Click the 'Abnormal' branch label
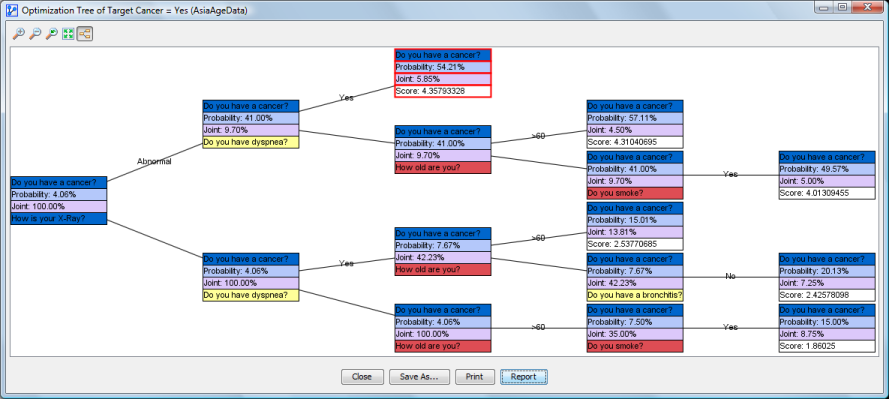Viewport: 889px width, 399px height. click(x=154, y=162)
